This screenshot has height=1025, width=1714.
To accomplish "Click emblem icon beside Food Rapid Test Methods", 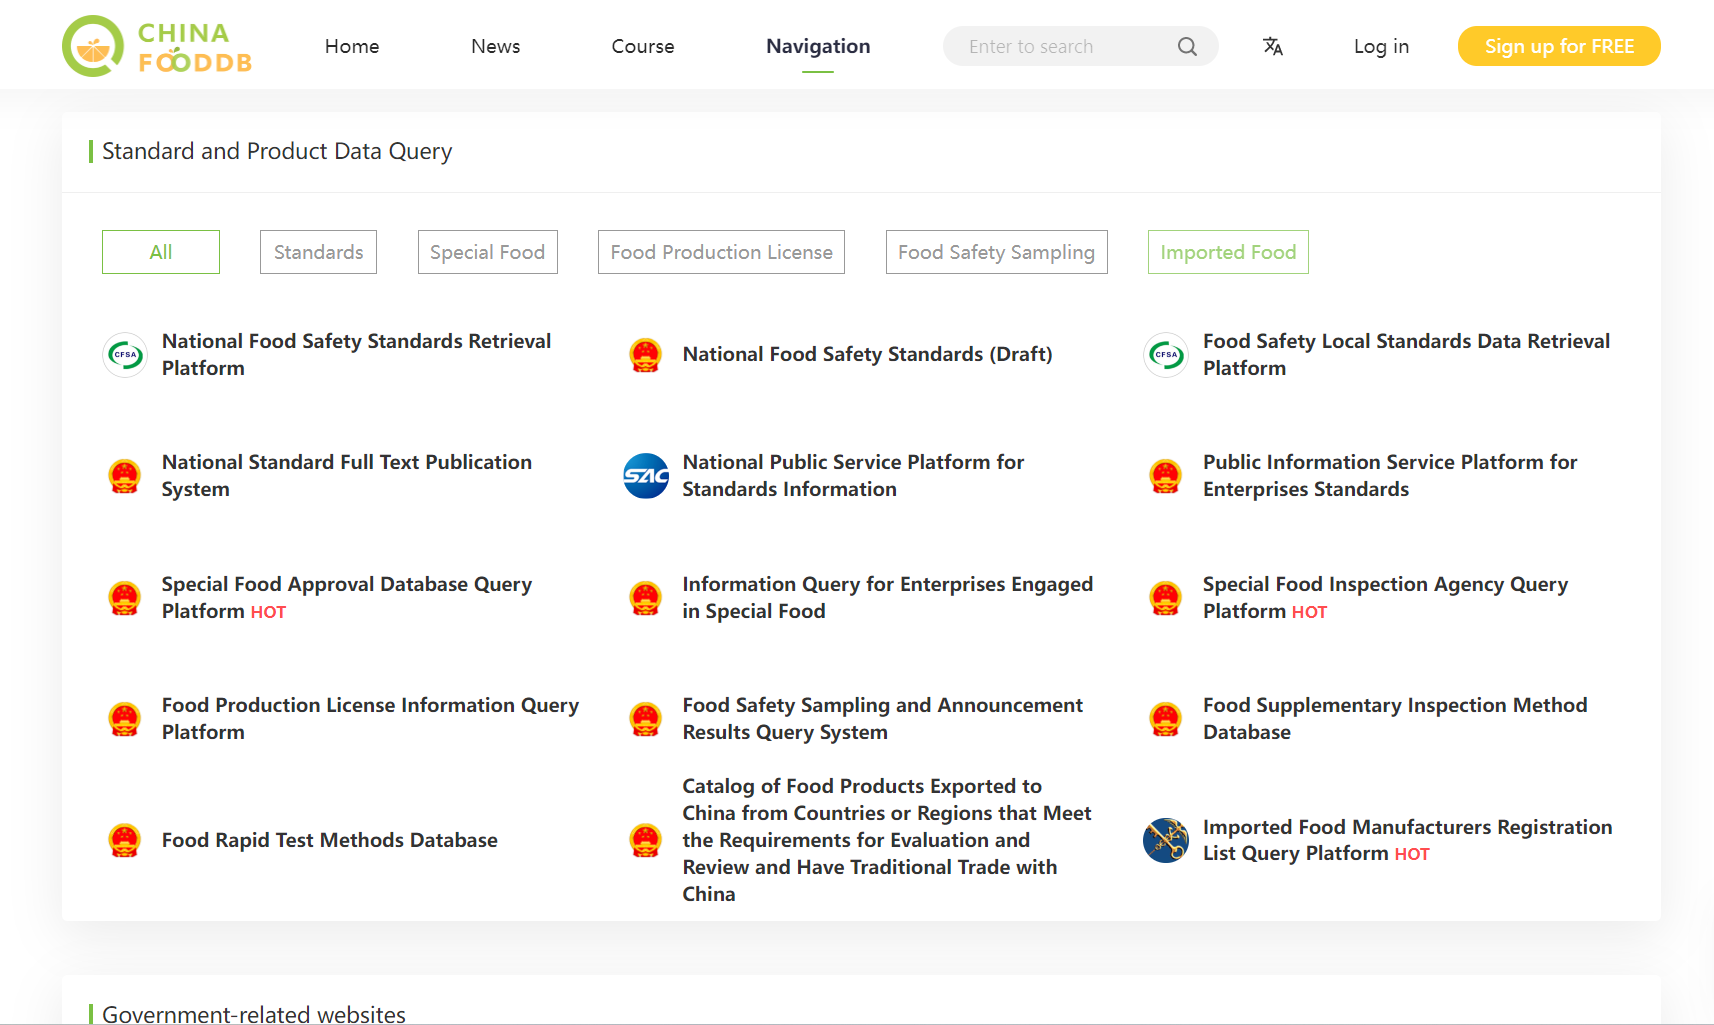I will pos(125,841).
